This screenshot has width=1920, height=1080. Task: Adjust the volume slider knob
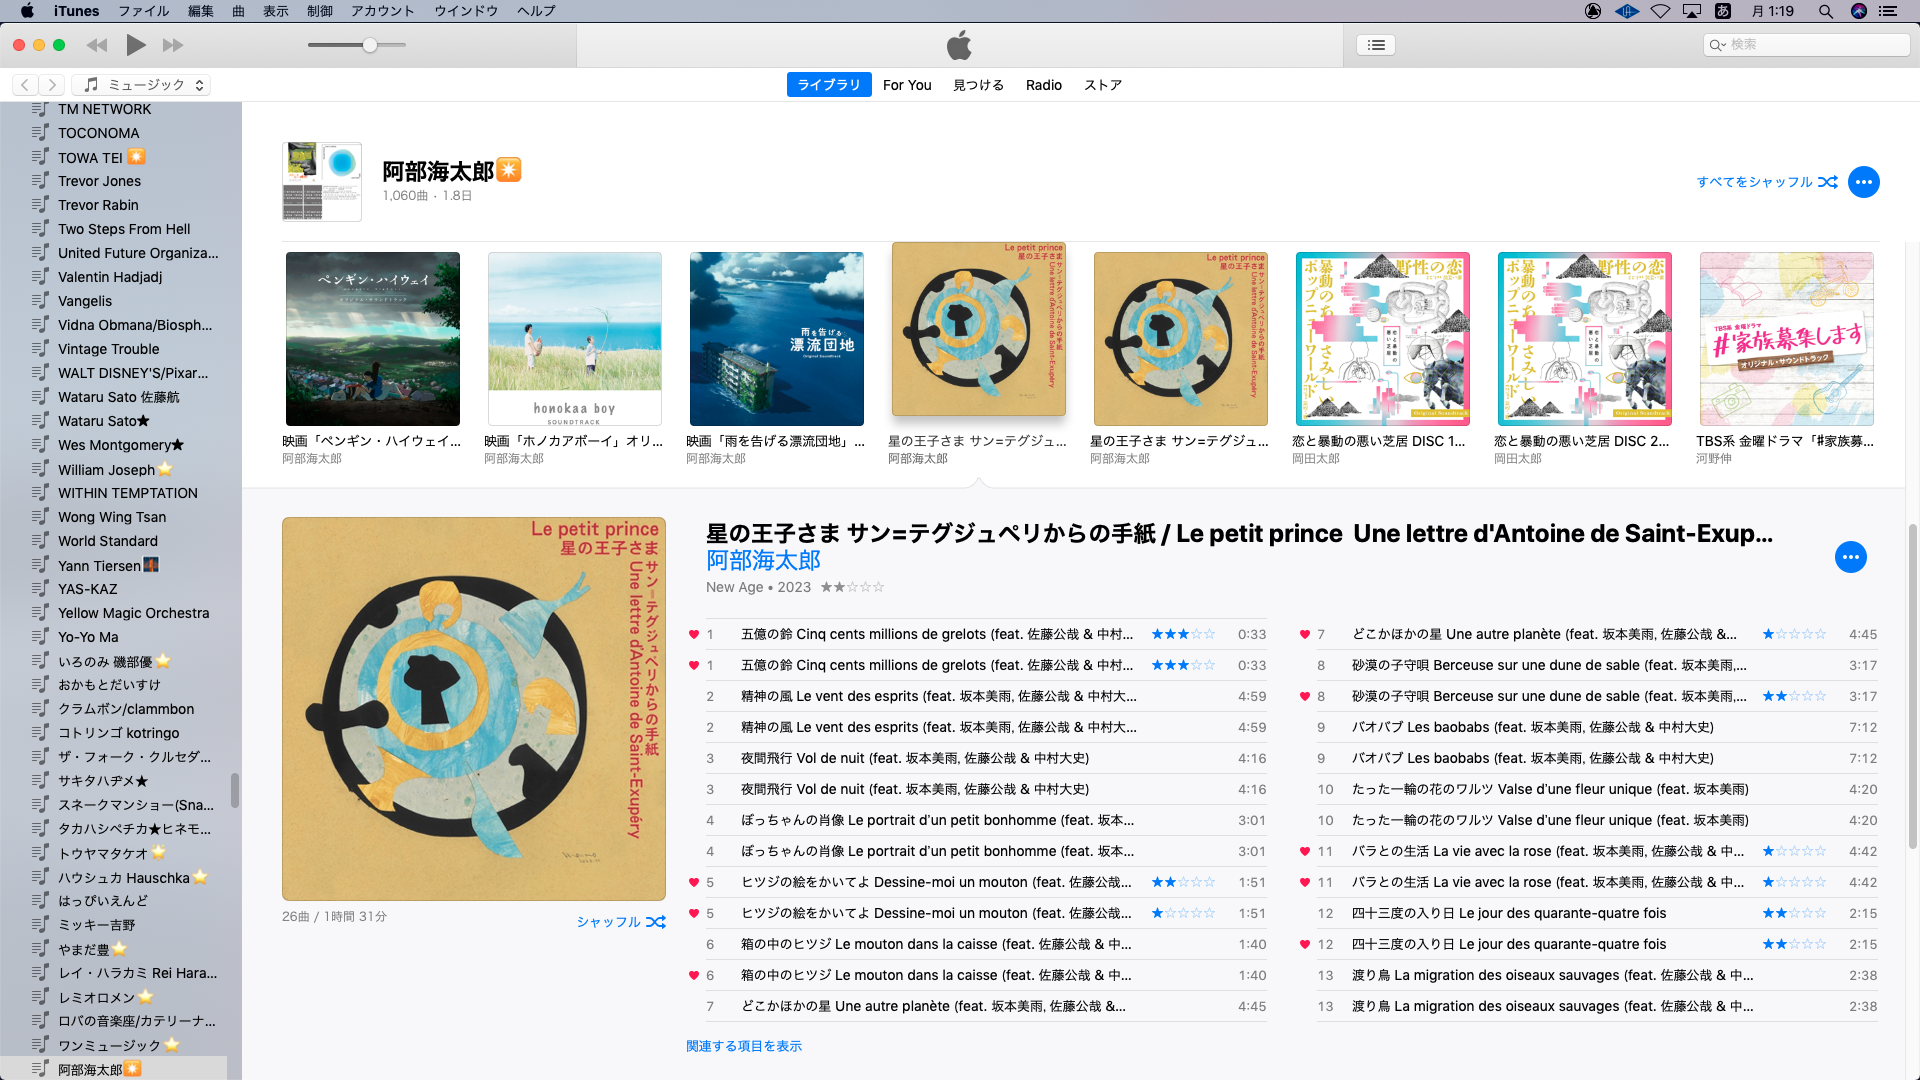(370, 45)
